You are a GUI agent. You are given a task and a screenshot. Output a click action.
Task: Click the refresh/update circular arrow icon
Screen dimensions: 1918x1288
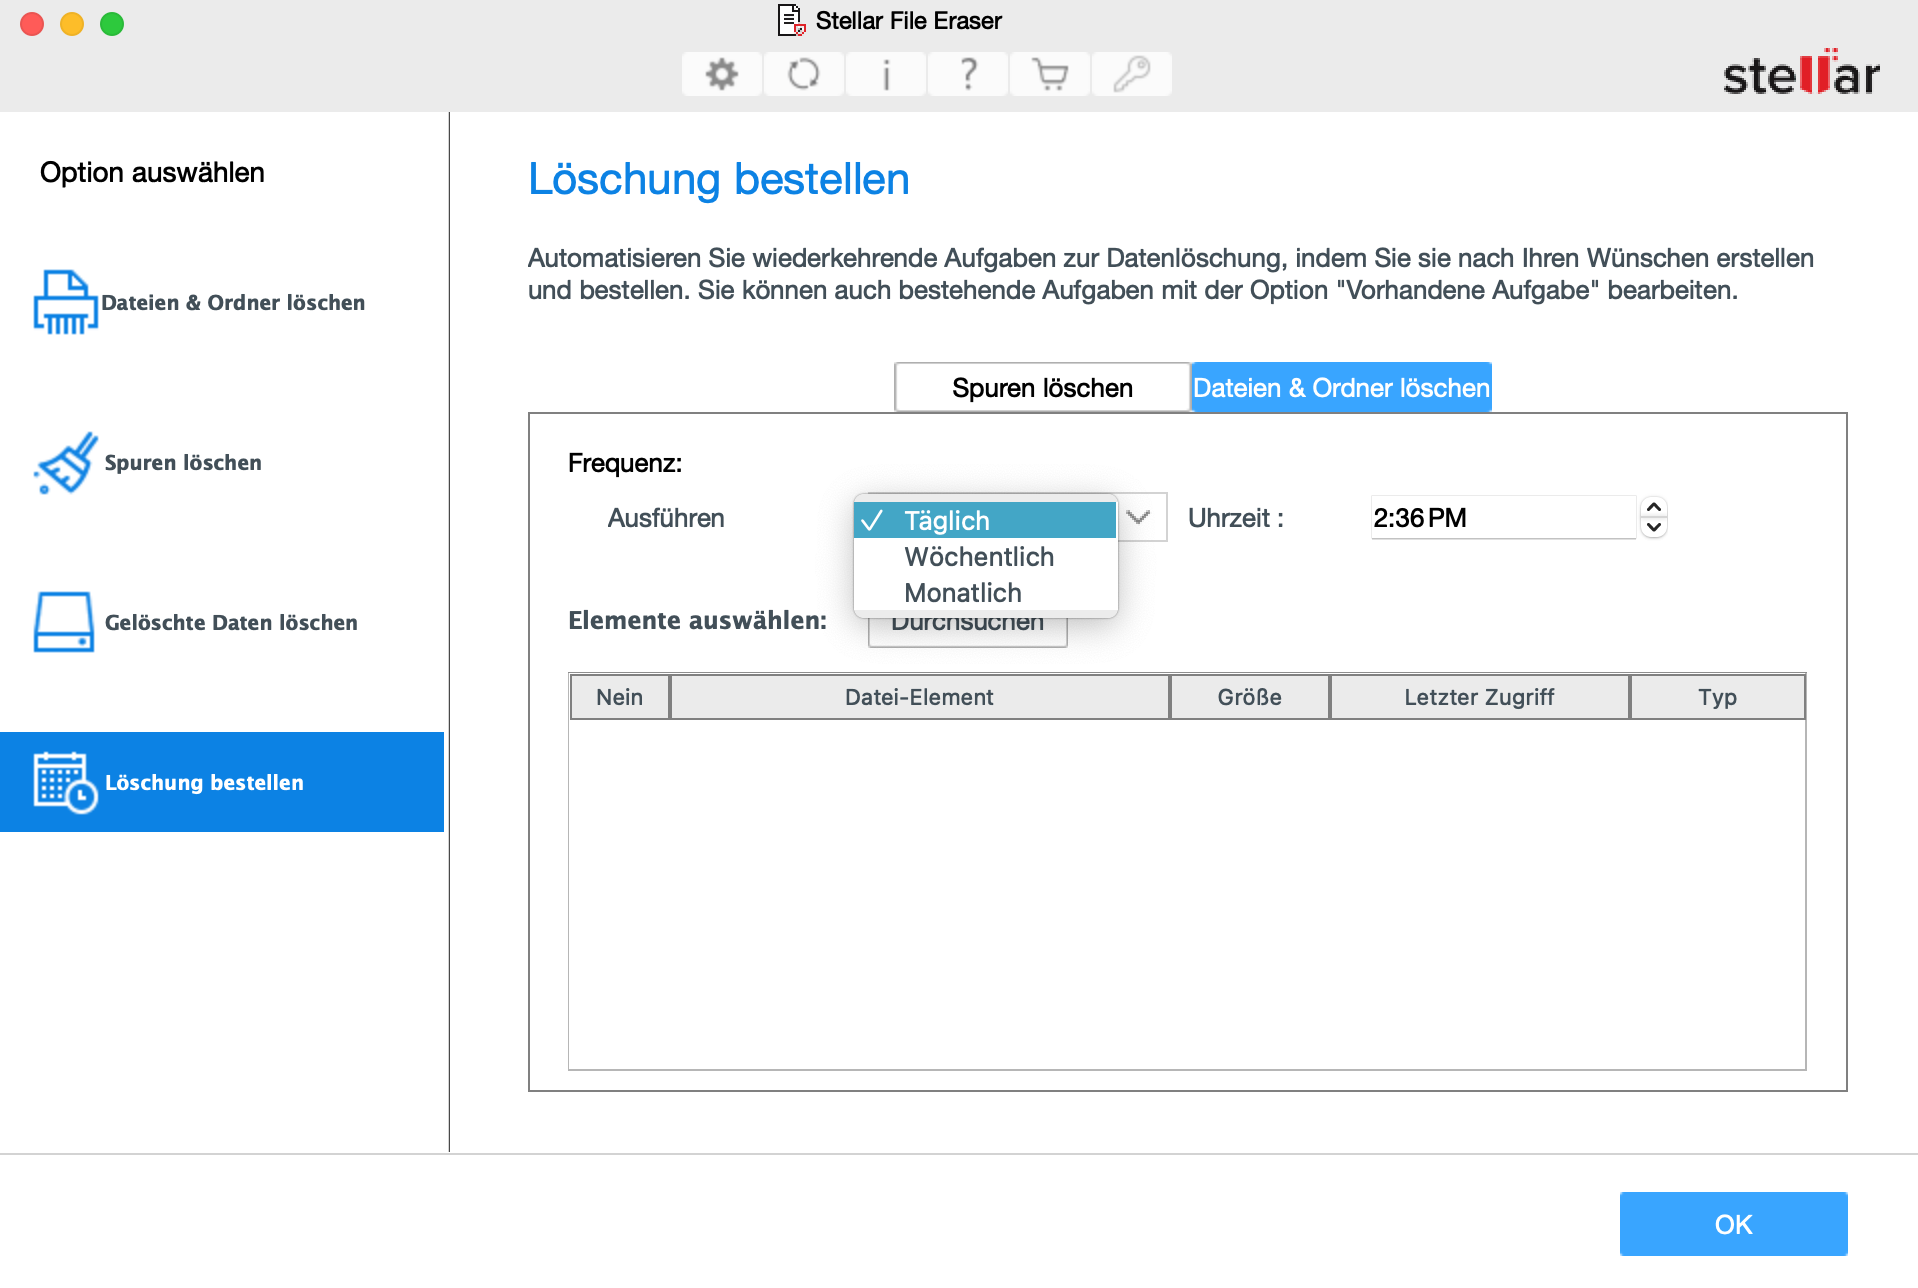803,74
